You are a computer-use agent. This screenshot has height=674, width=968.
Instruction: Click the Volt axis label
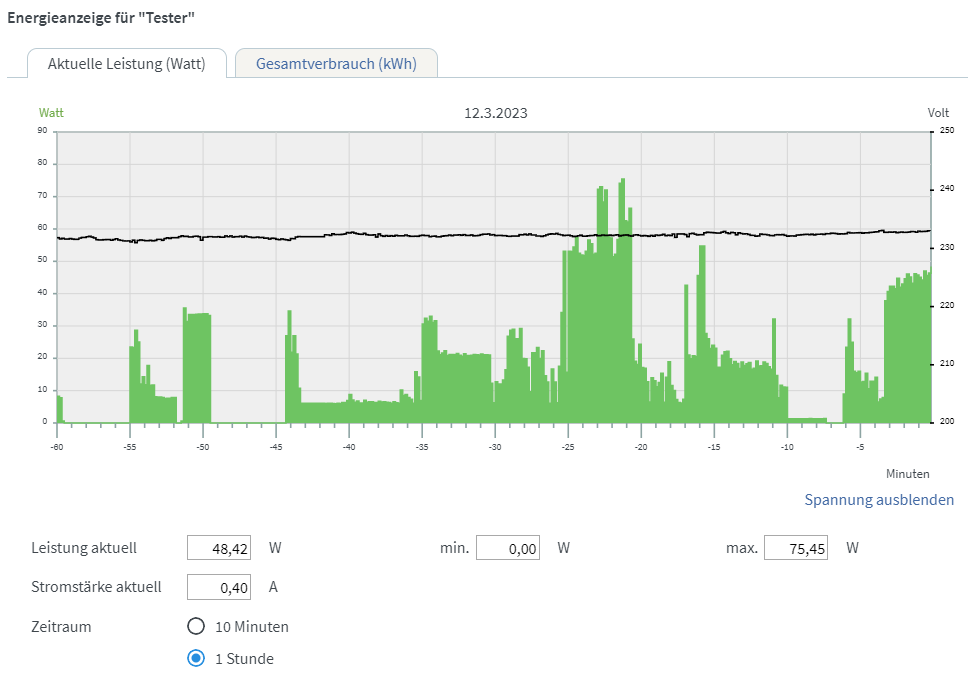(938, 113)
